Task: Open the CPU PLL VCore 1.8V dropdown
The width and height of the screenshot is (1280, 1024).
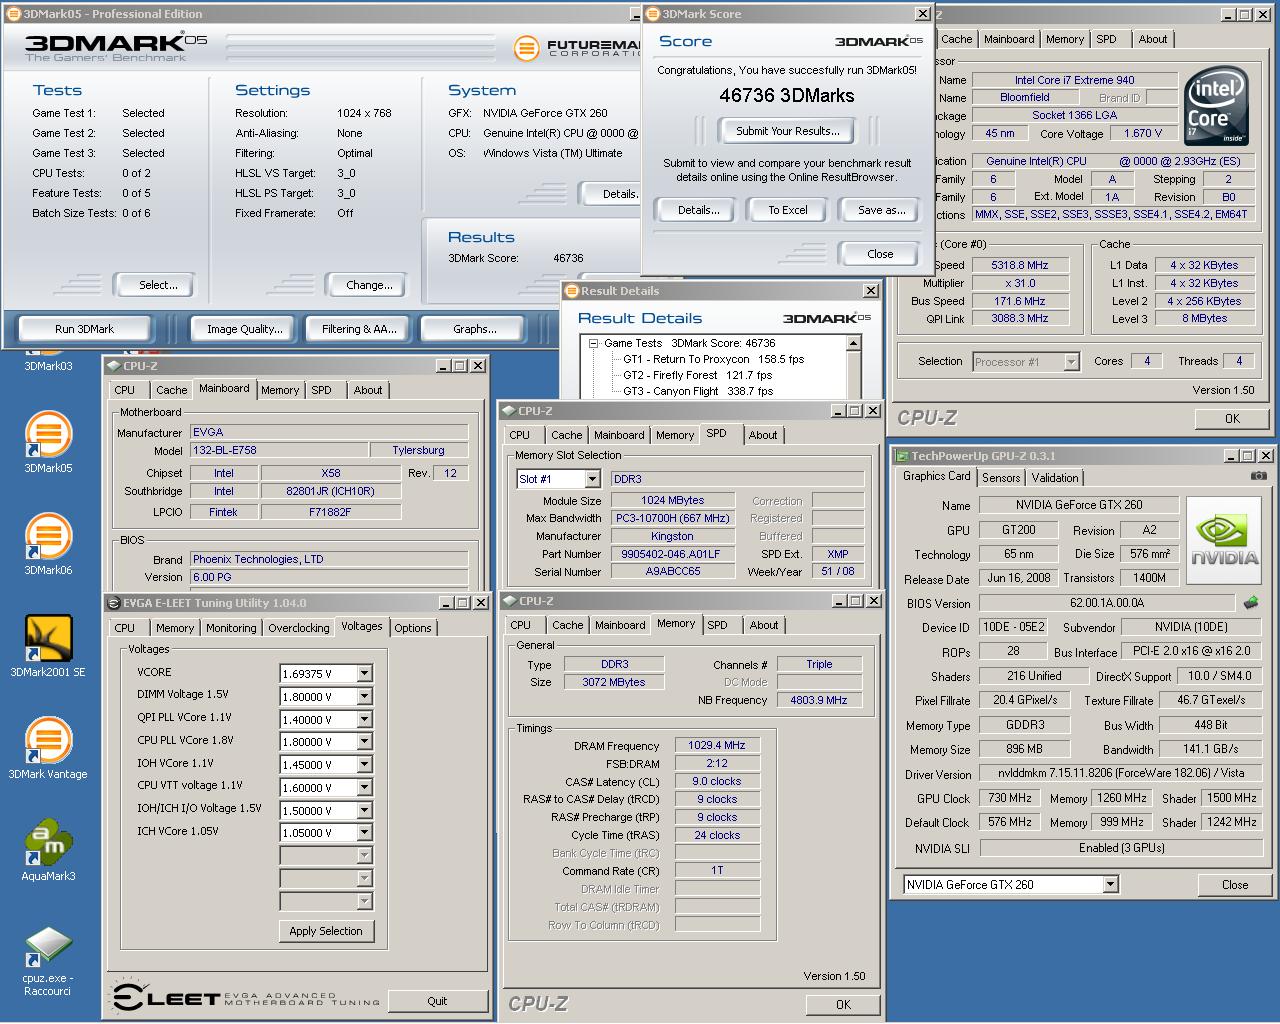Action: [364, 742]
